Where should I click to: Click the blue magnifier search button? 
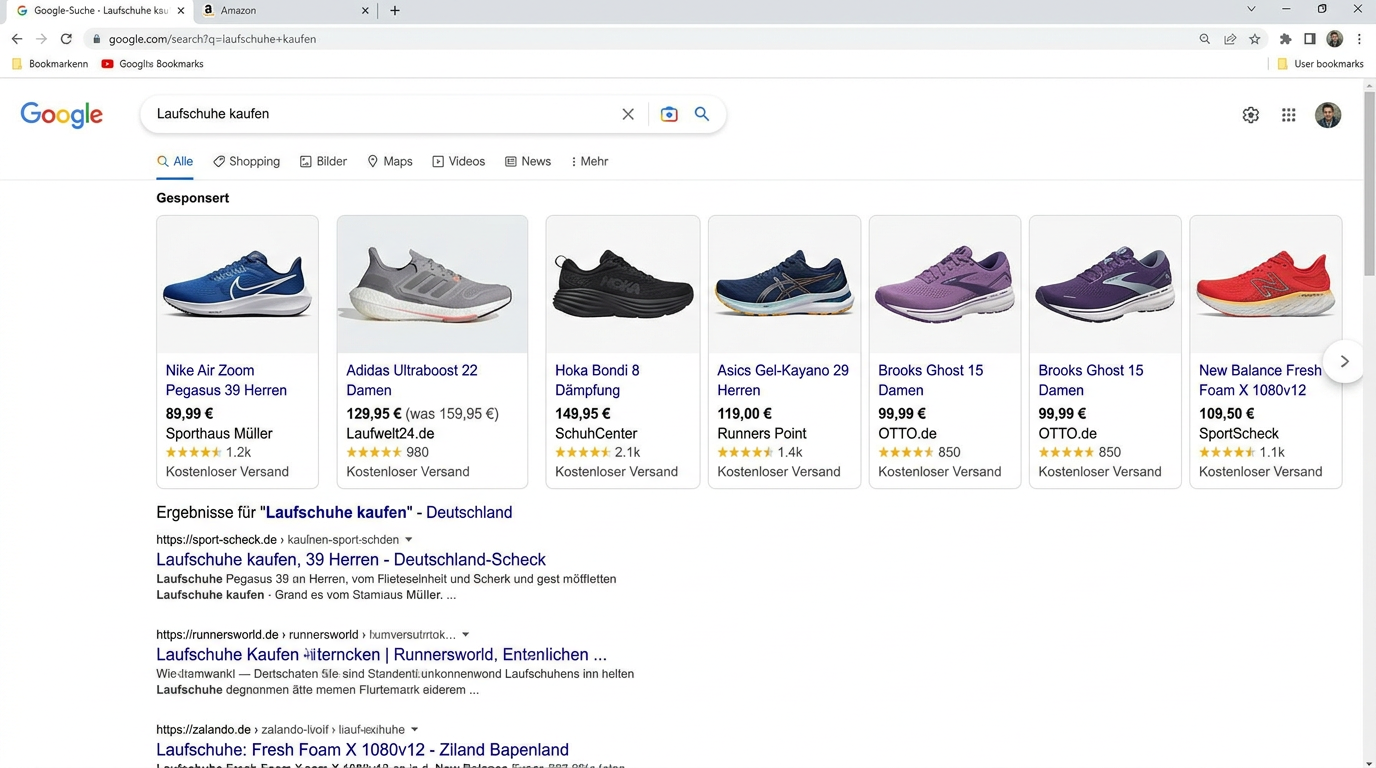coord(702,114)
